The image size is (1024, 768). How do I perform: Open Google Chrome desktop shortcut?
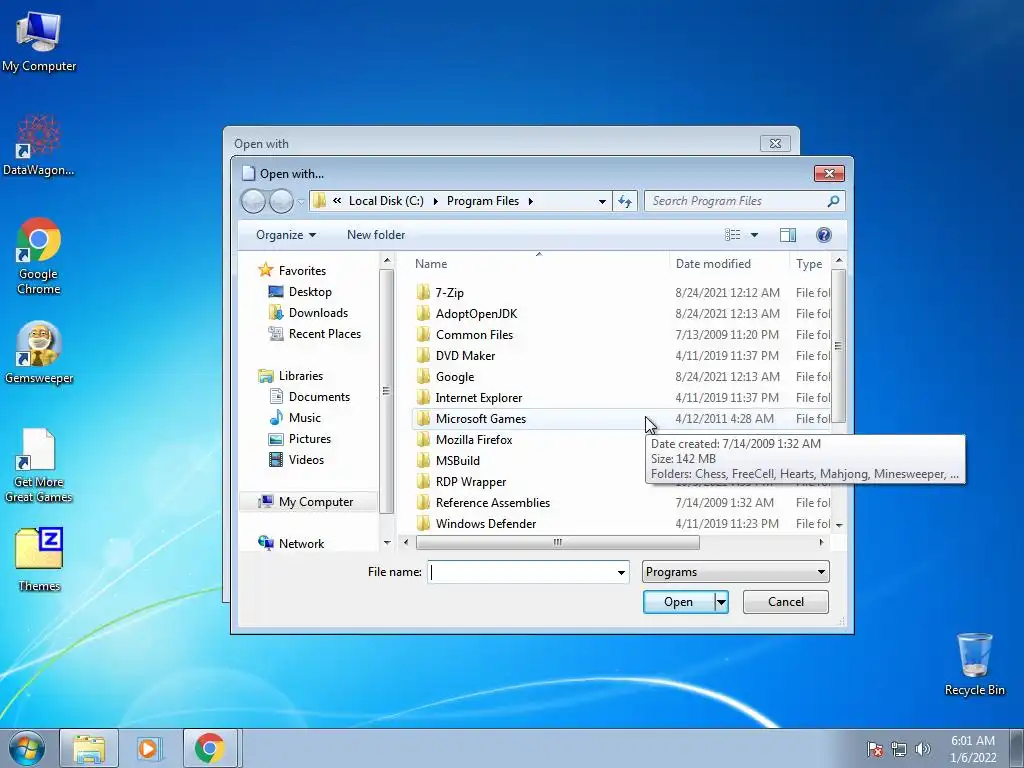[39, 256]
